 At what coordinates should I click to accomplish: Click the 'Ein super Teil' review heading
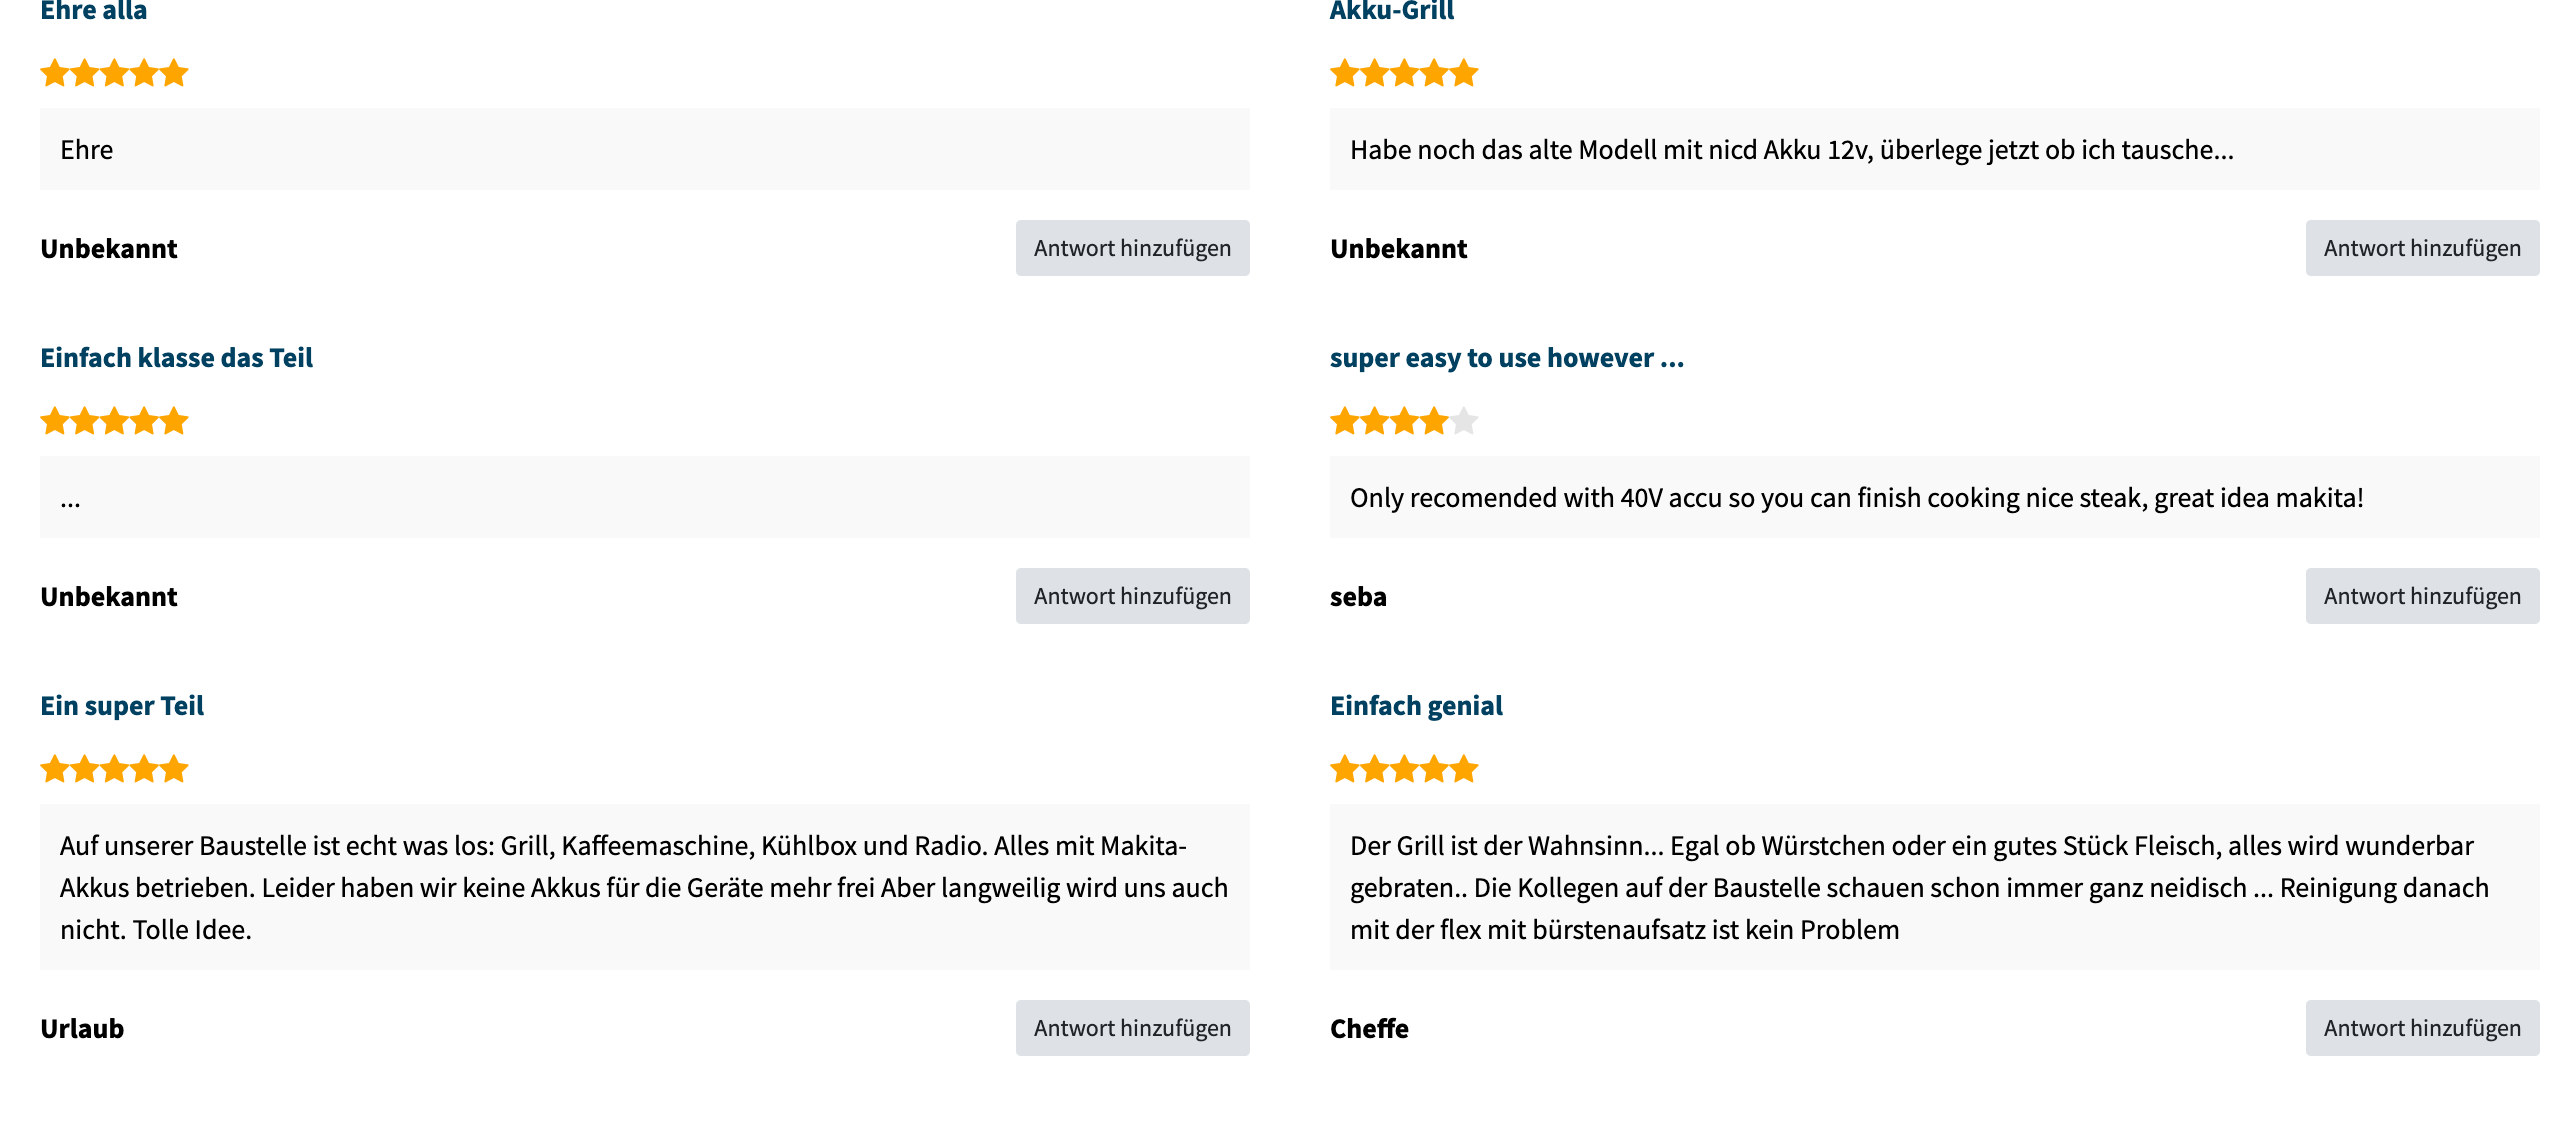pyautogui.click(x=122, y=706)
